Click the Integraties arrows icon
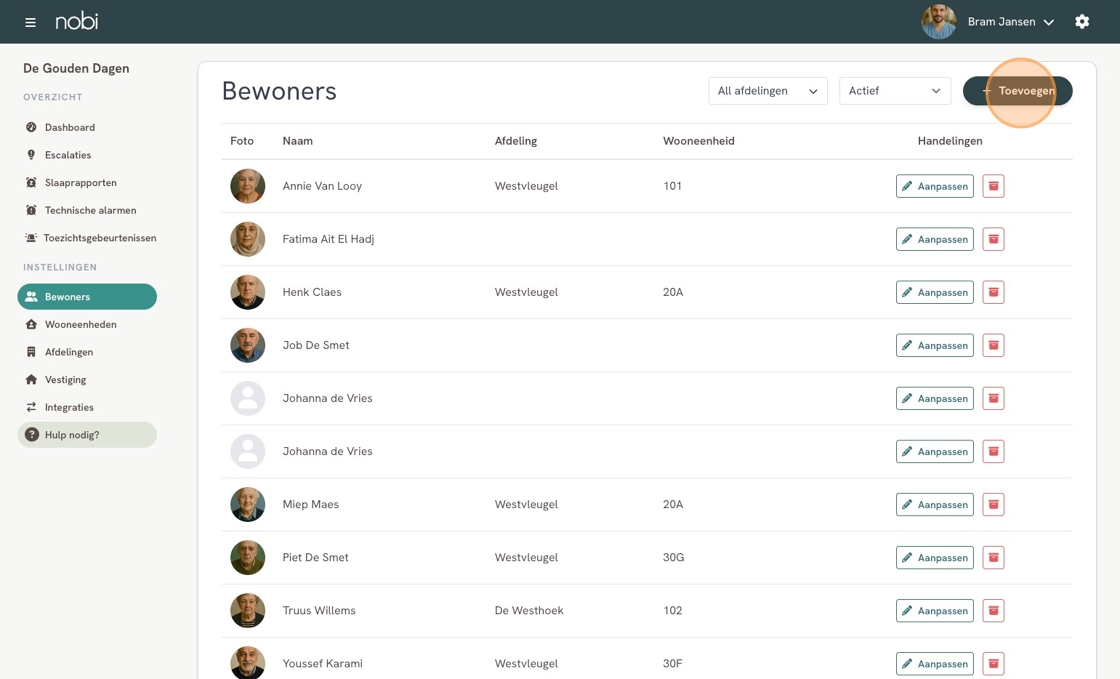Image resolution: width=1120 pixels, height=679 pixels. pyautogui.click(x=31, y=407)
